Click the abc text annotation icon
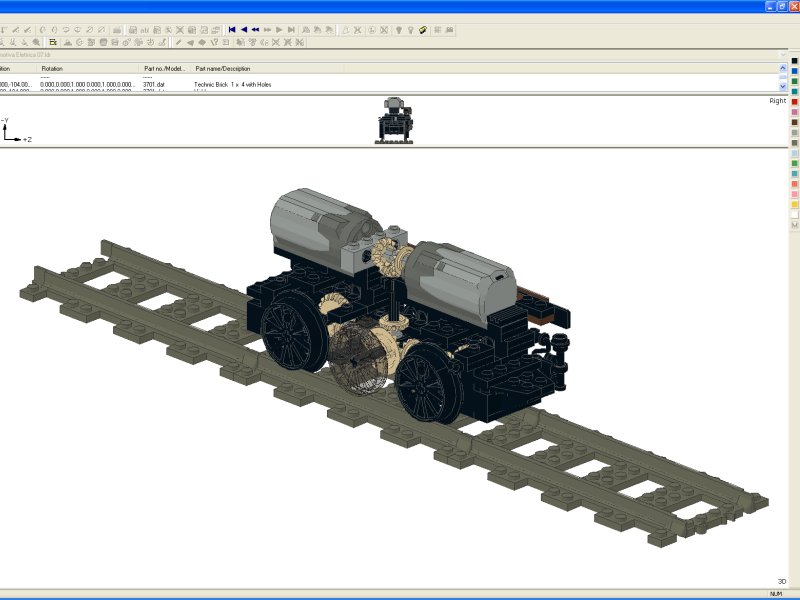 tap(143, 28)
